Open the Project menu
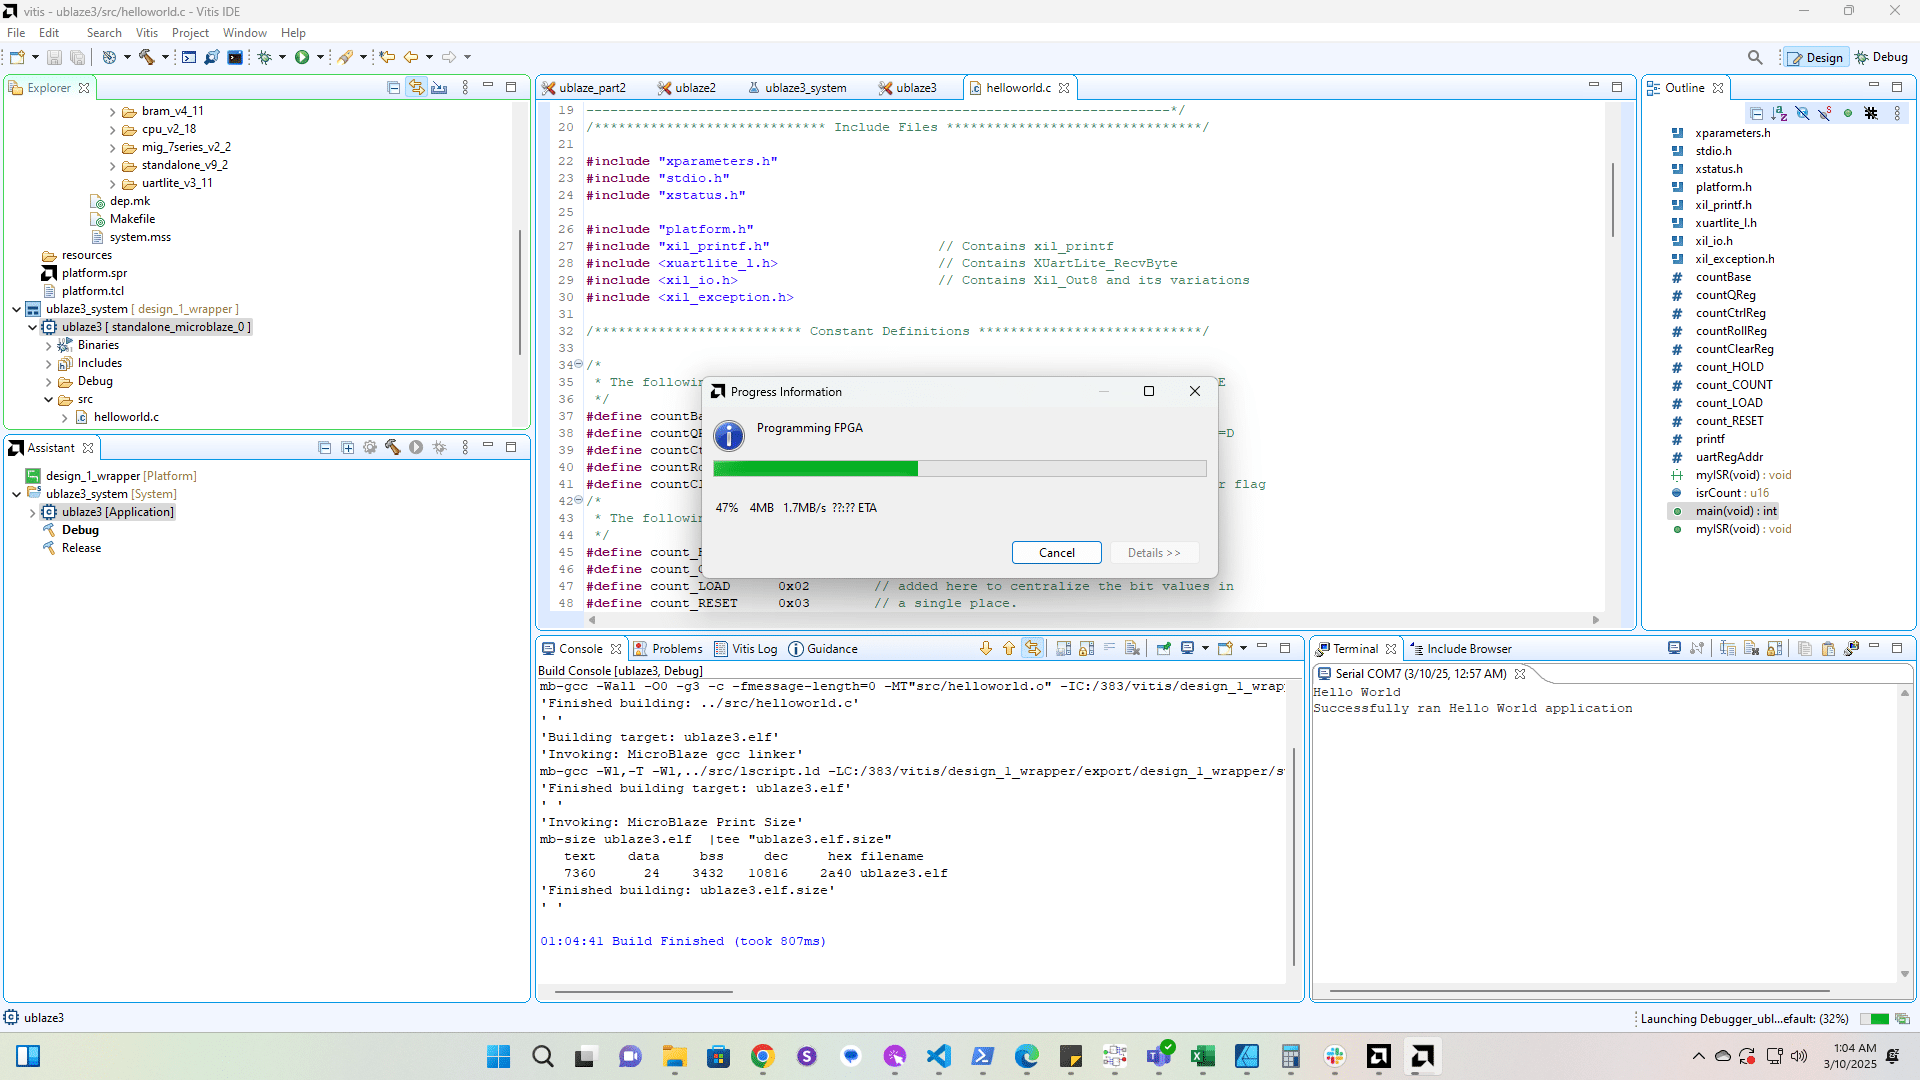This screenshot has height=1080, width=1920. [190, 33]
